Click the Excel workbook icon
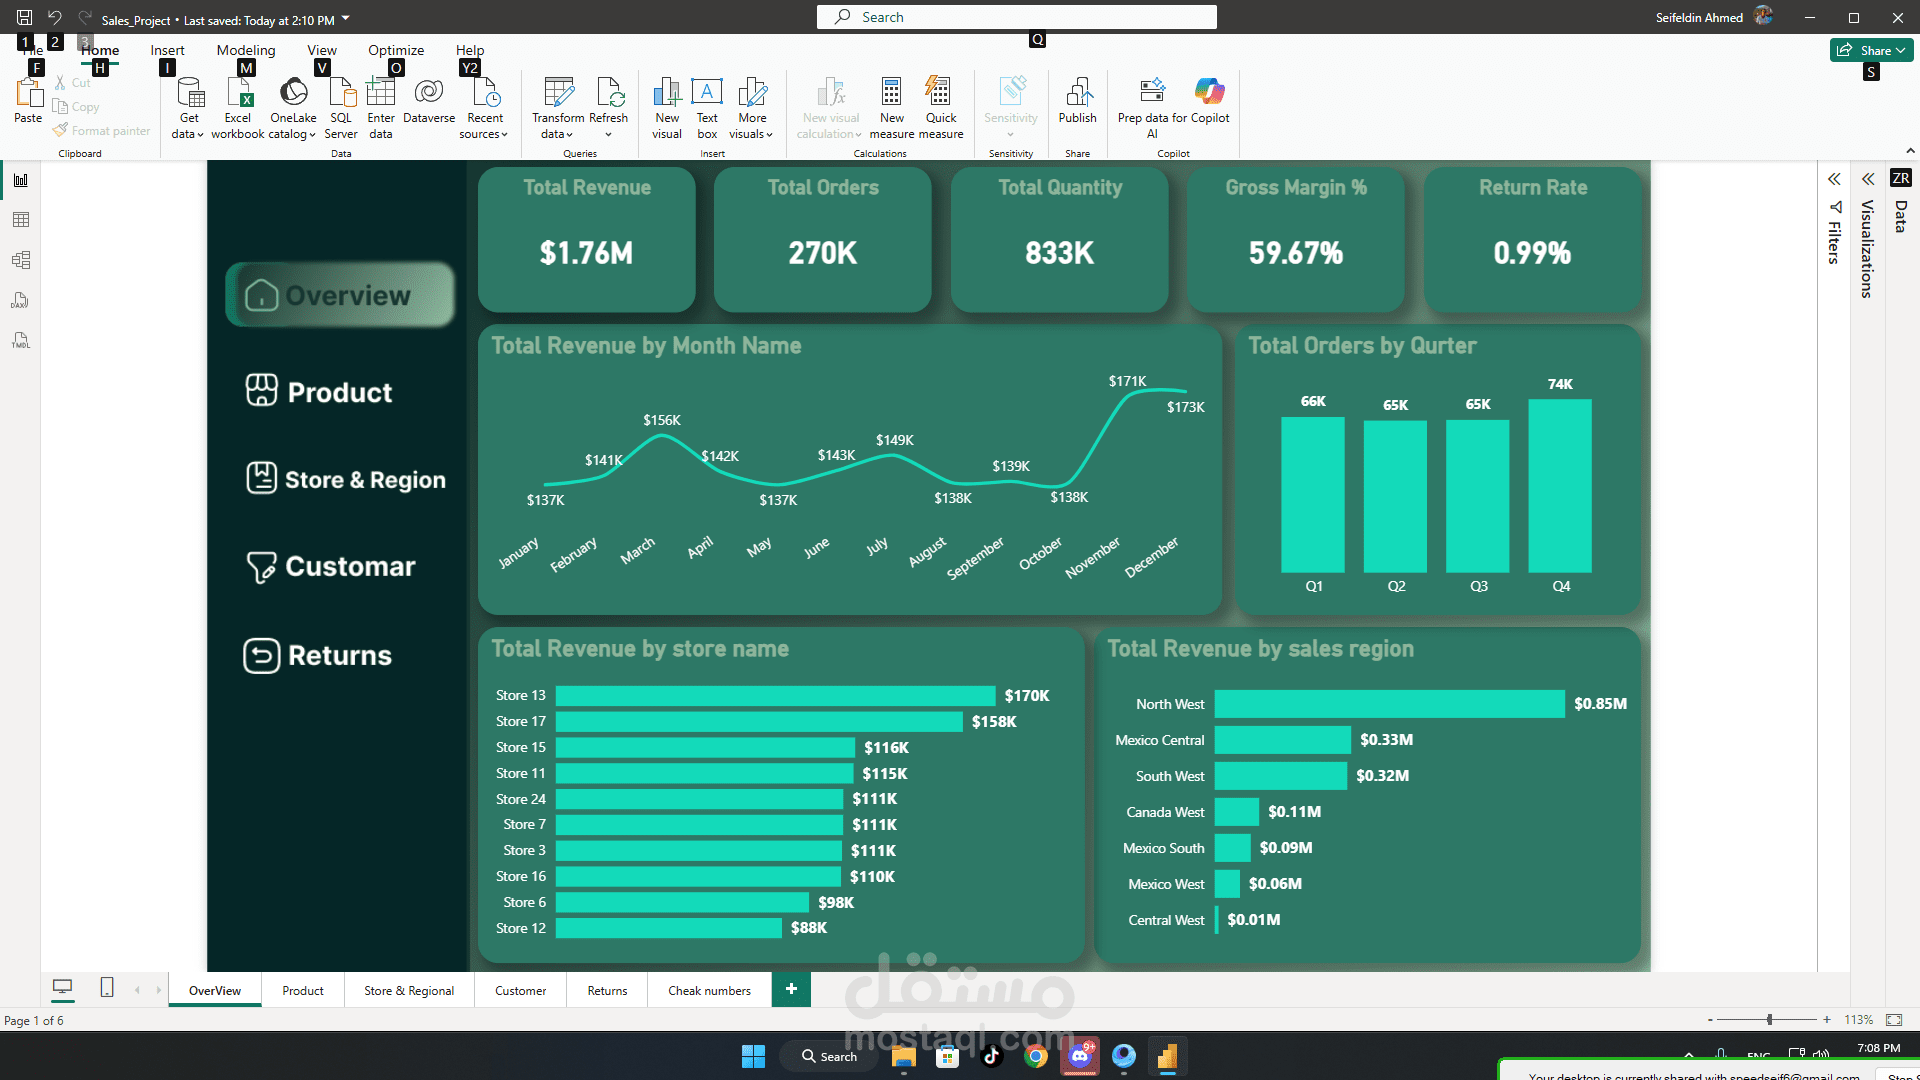1920x1080 pixels. [x=238, y=93]
